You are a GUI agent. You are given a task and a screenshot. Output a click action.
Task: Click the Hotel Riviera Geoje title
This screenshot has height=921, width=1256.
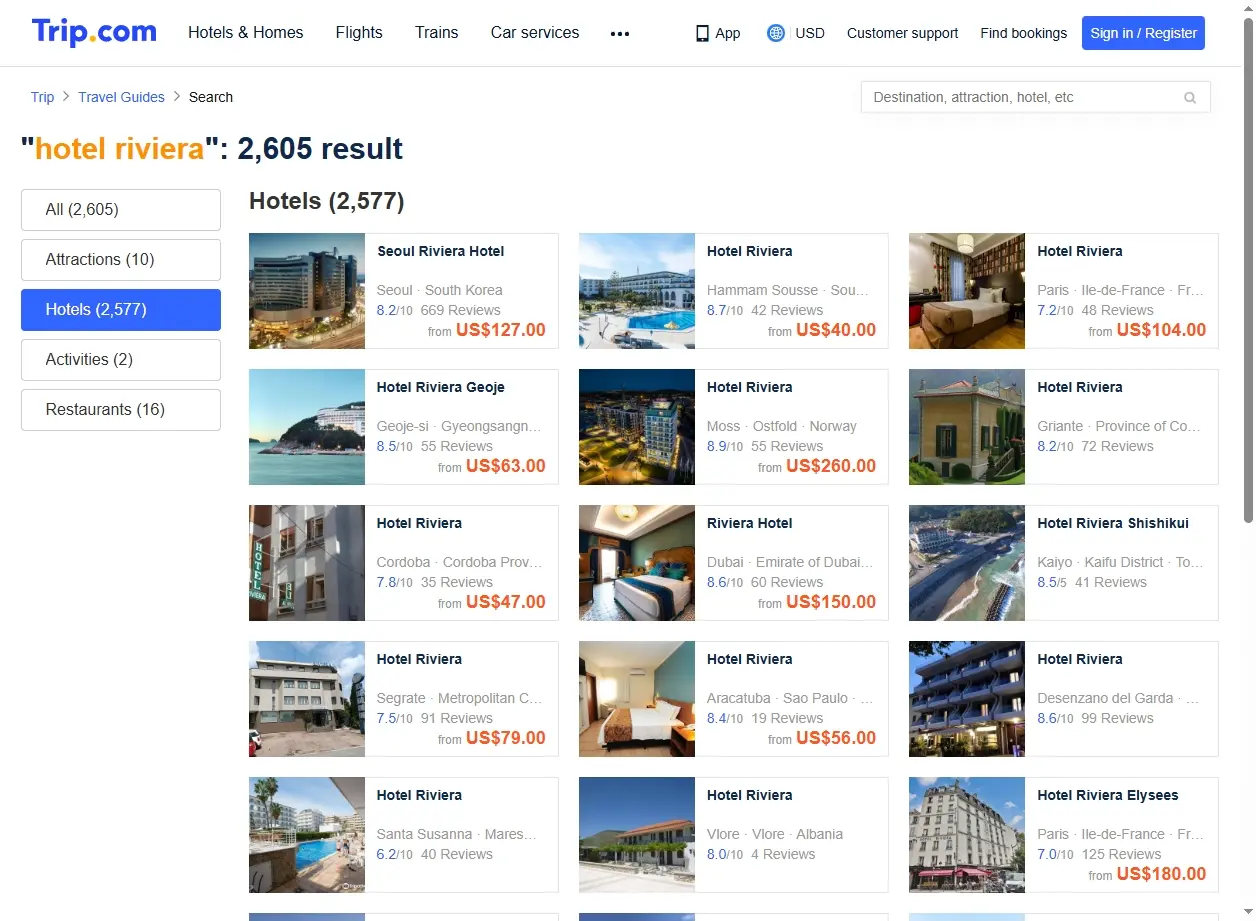pyautogui.click(x=440, y=387)
